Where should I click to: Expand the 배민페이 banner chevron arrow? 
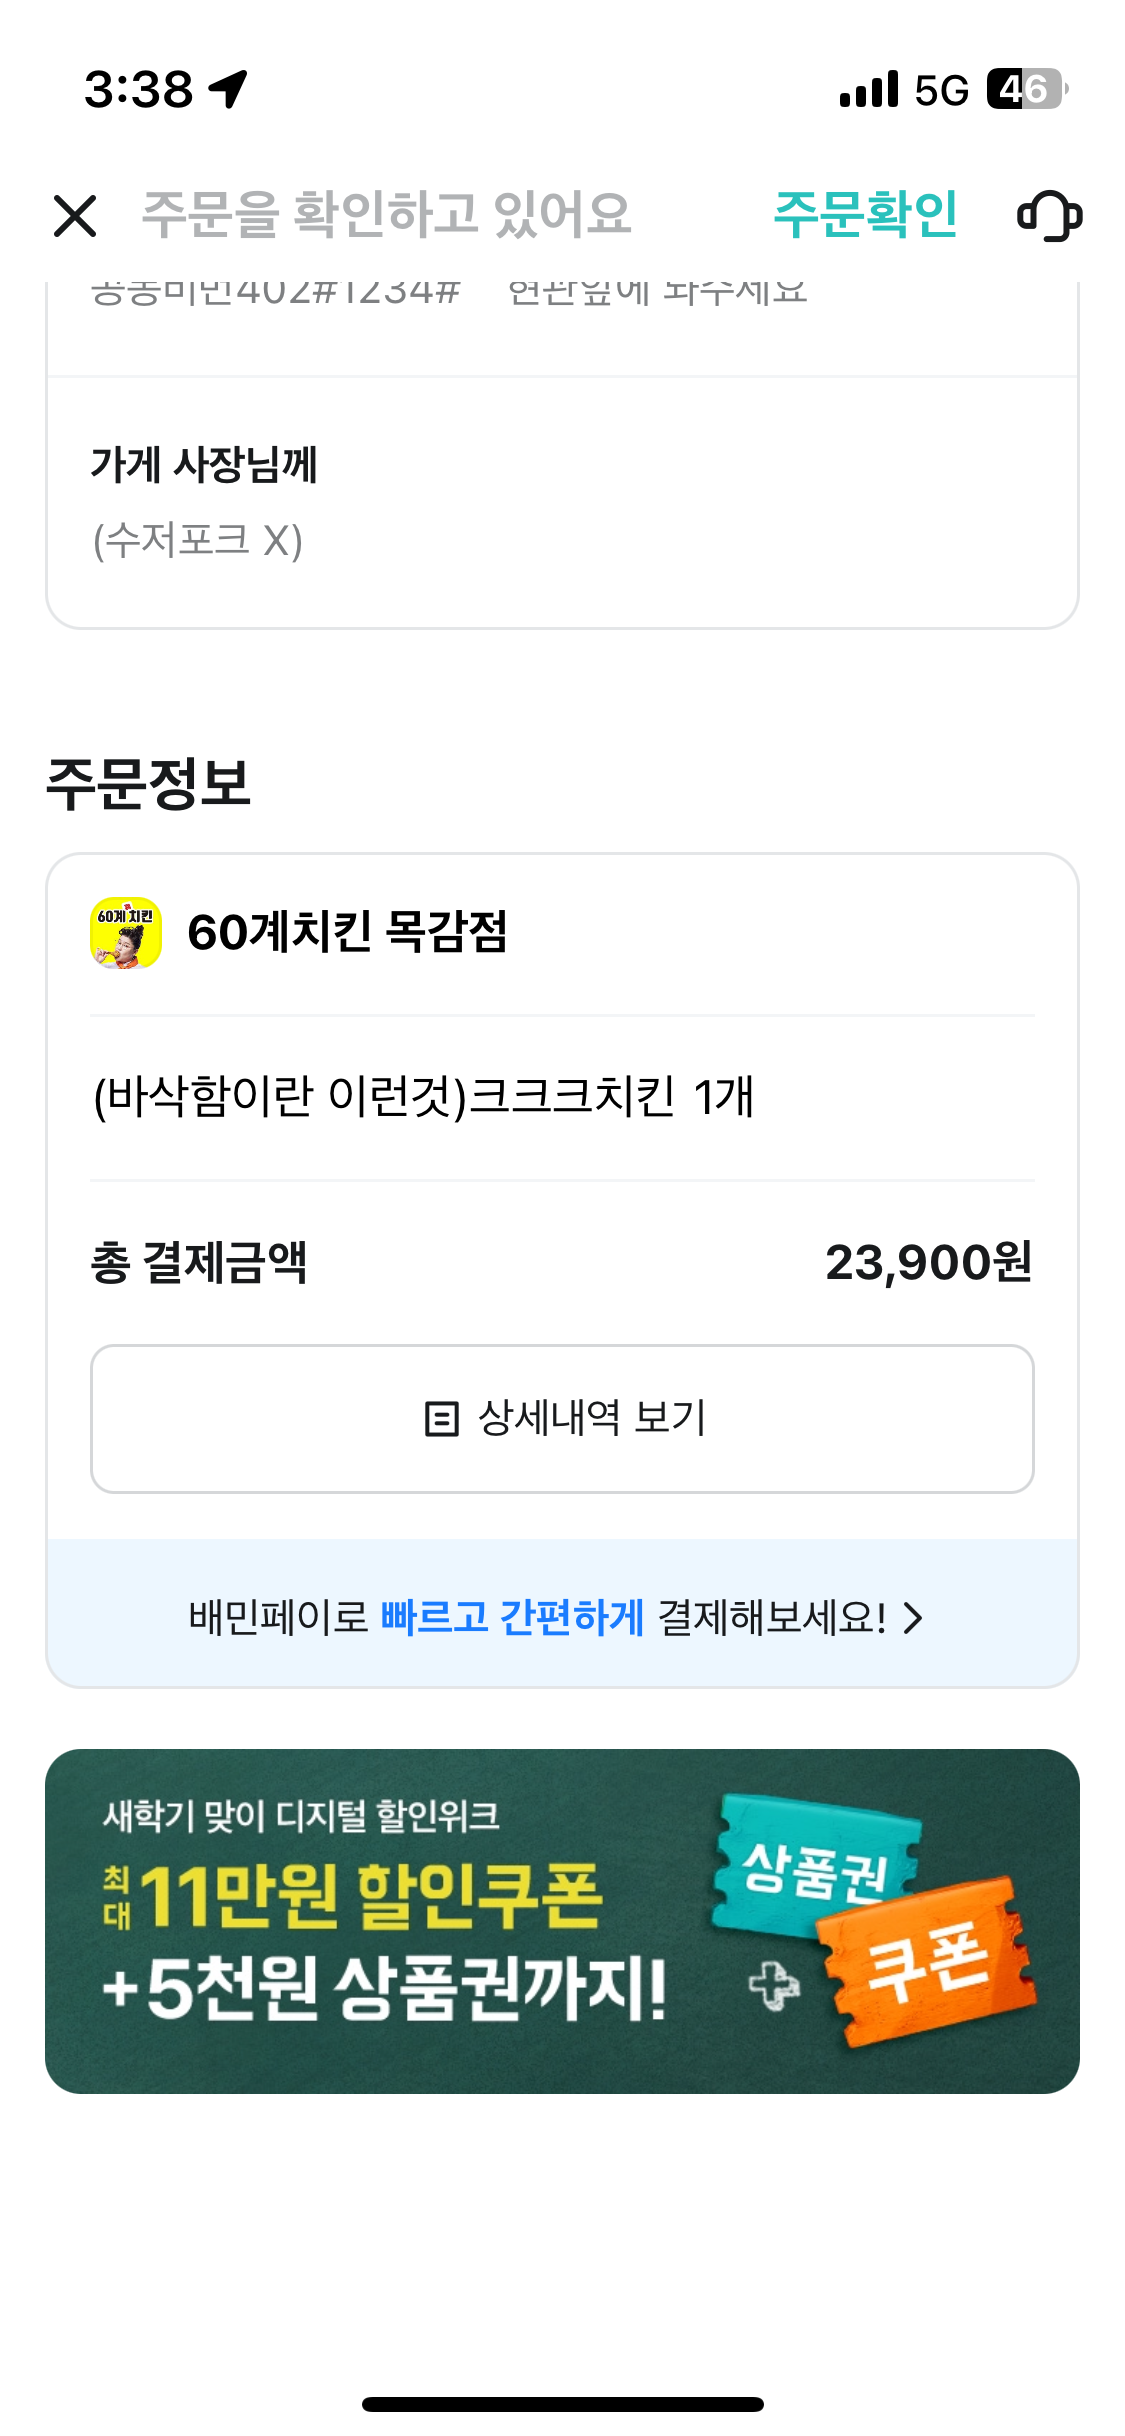(x=912, y=1618)
